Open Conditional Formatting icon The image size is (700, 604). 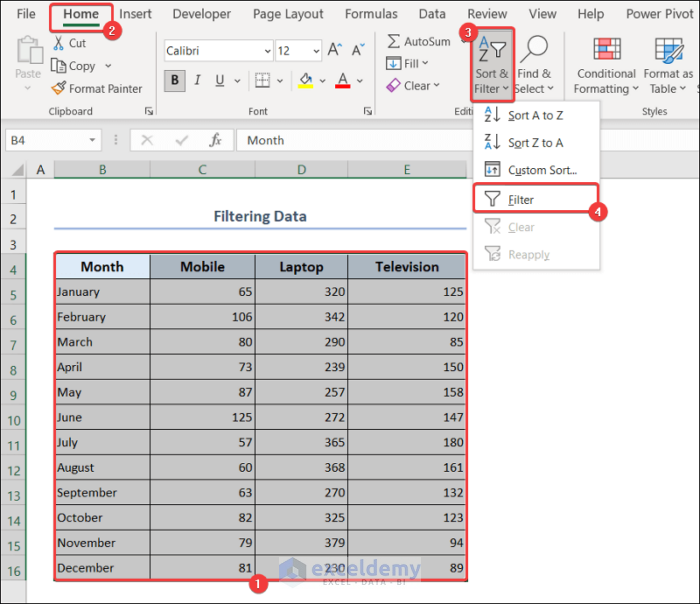click(606, 49)
